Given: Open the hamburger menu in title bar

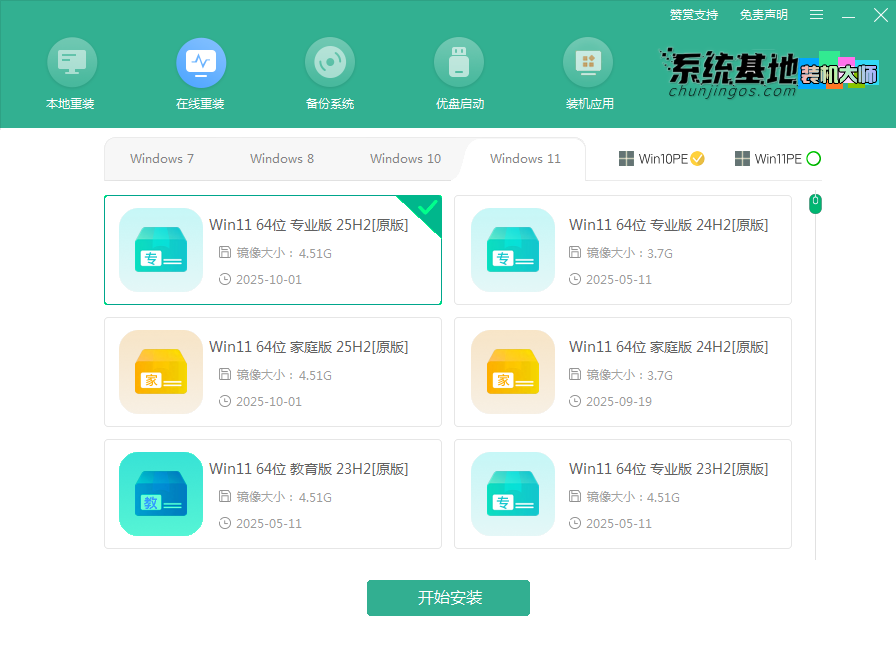Looking at the screenshot, I should click(817, 15).
